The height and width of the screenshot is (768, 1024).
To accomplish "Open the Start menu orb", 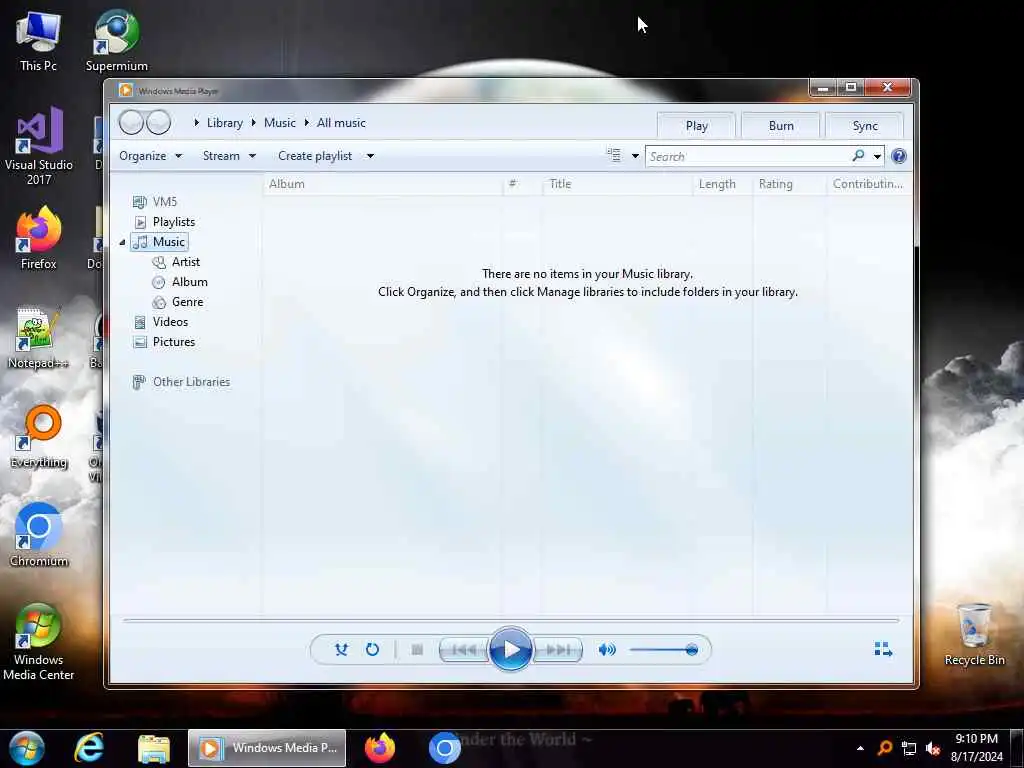I will pos(25,748).
